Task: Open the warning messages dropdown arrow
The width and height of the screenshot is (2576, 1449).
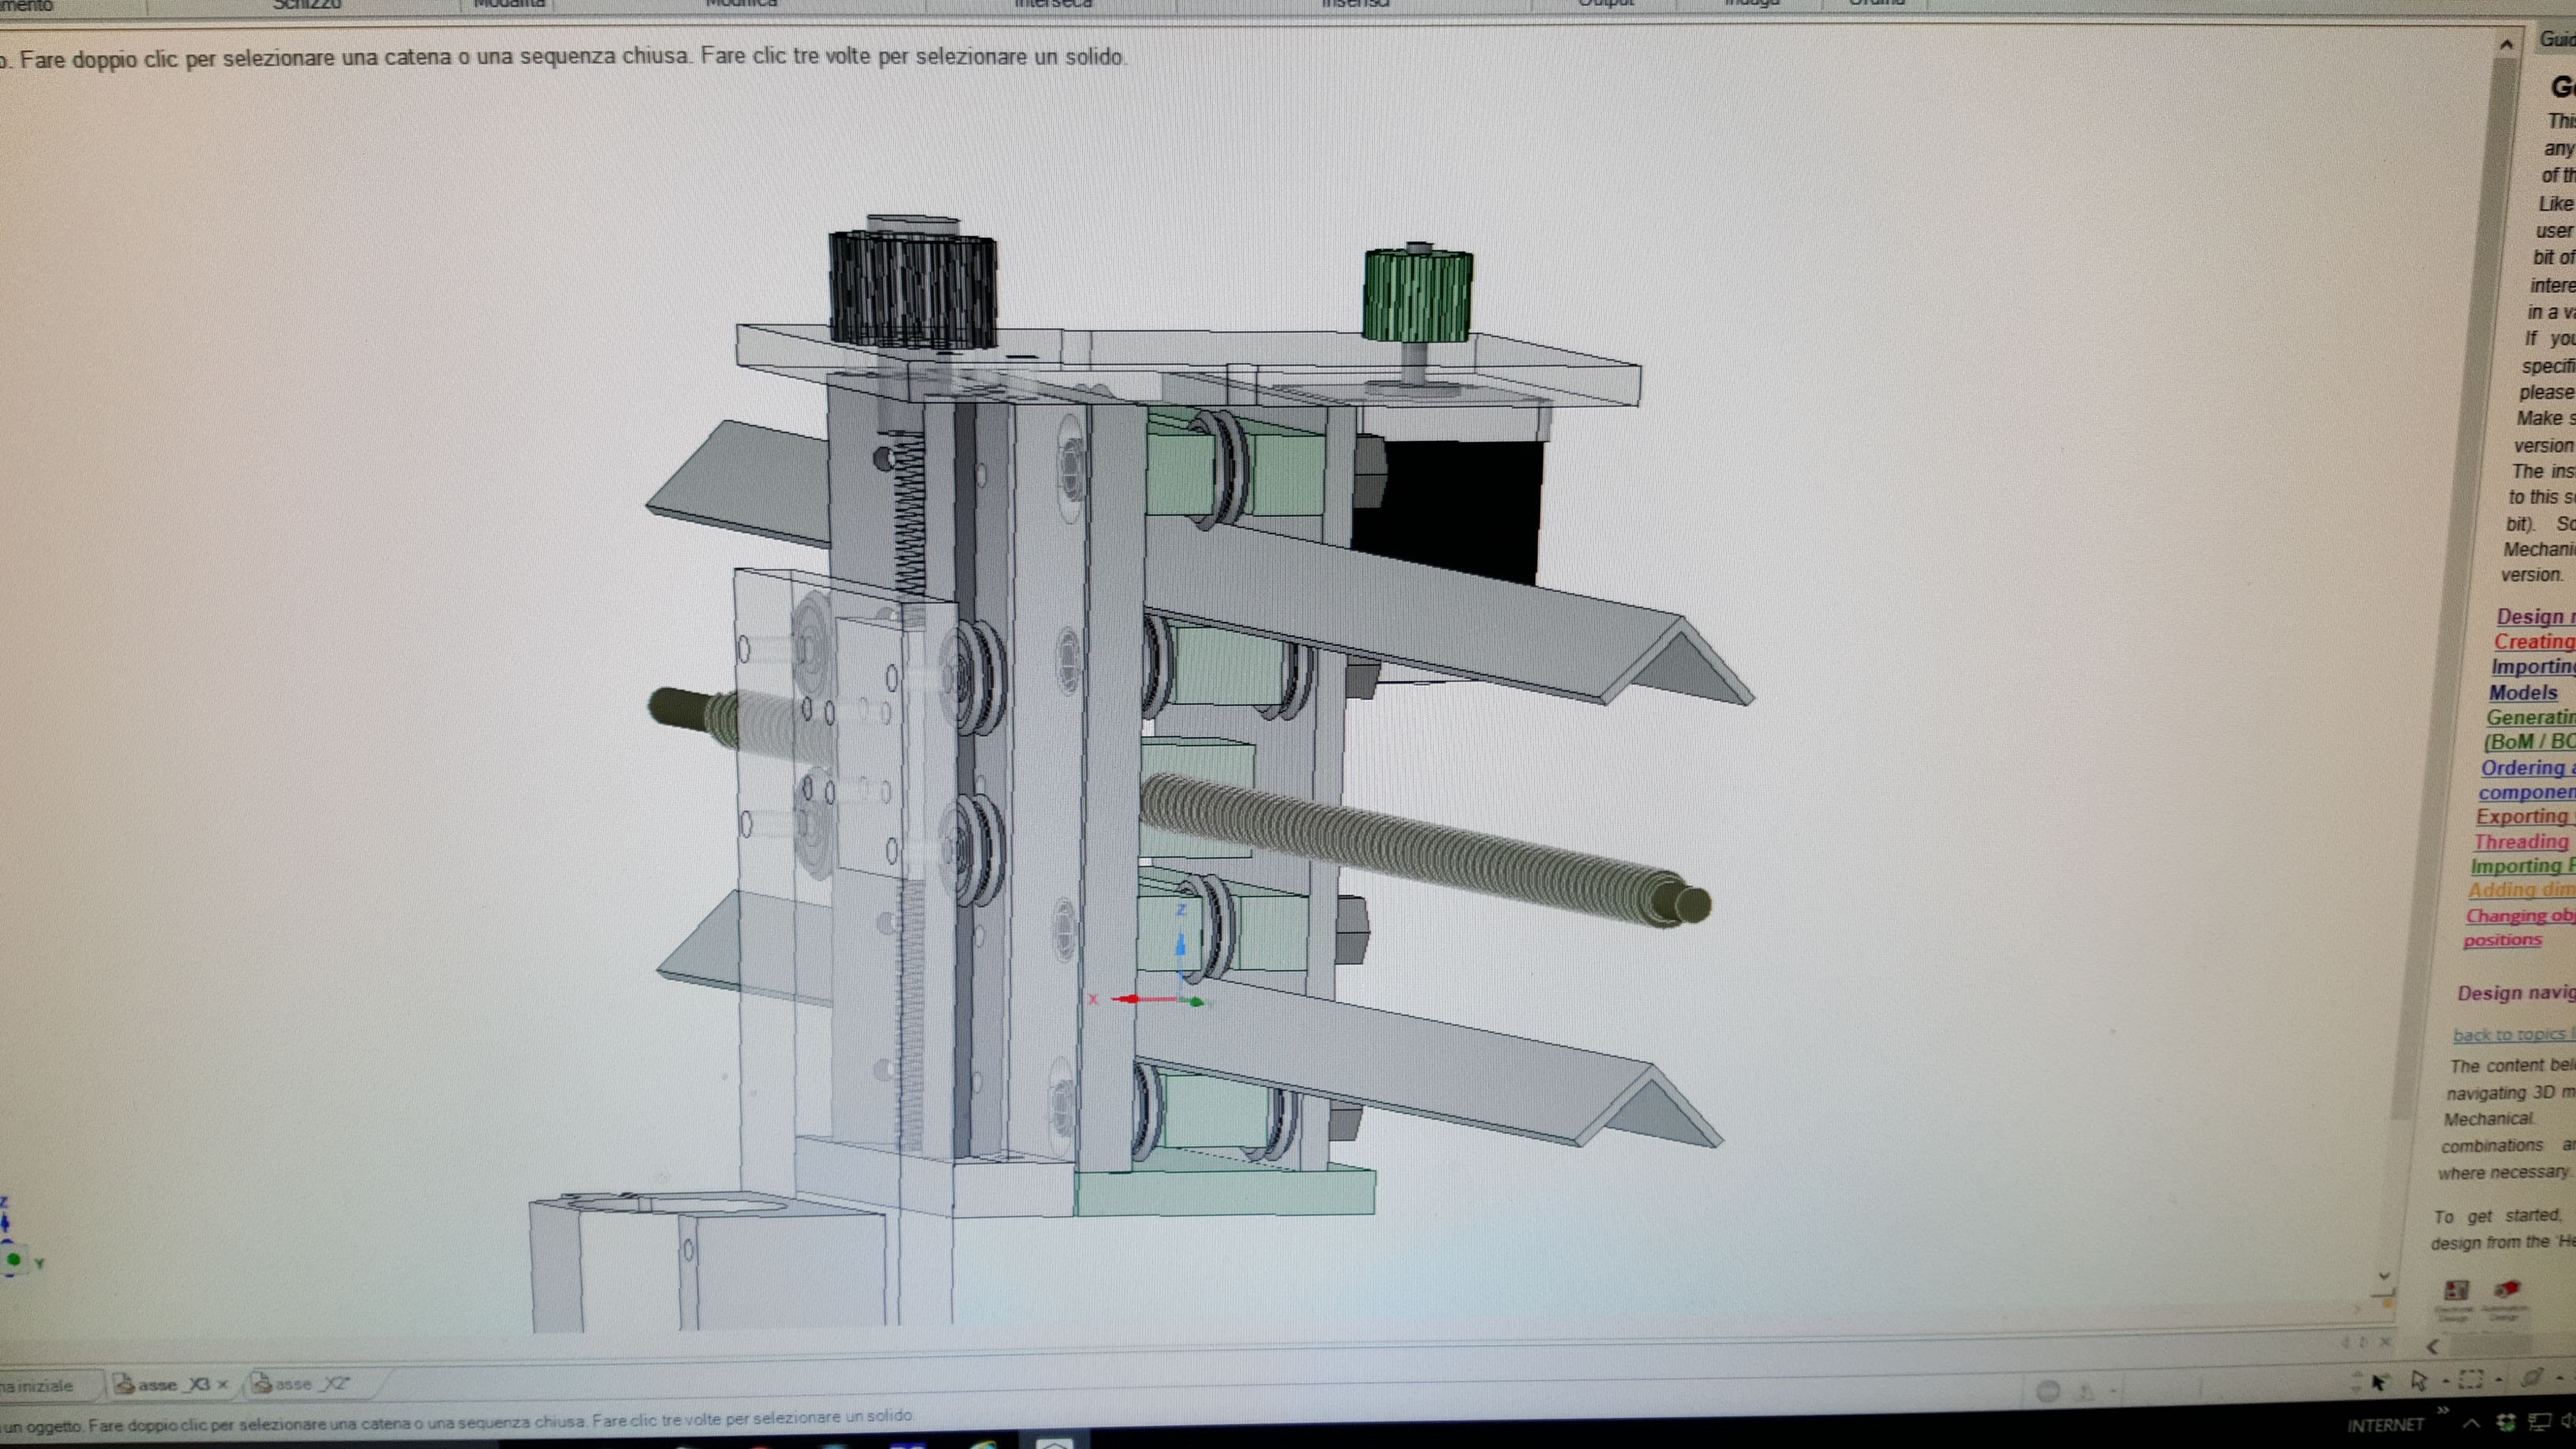Action: pos(2113,1391)
